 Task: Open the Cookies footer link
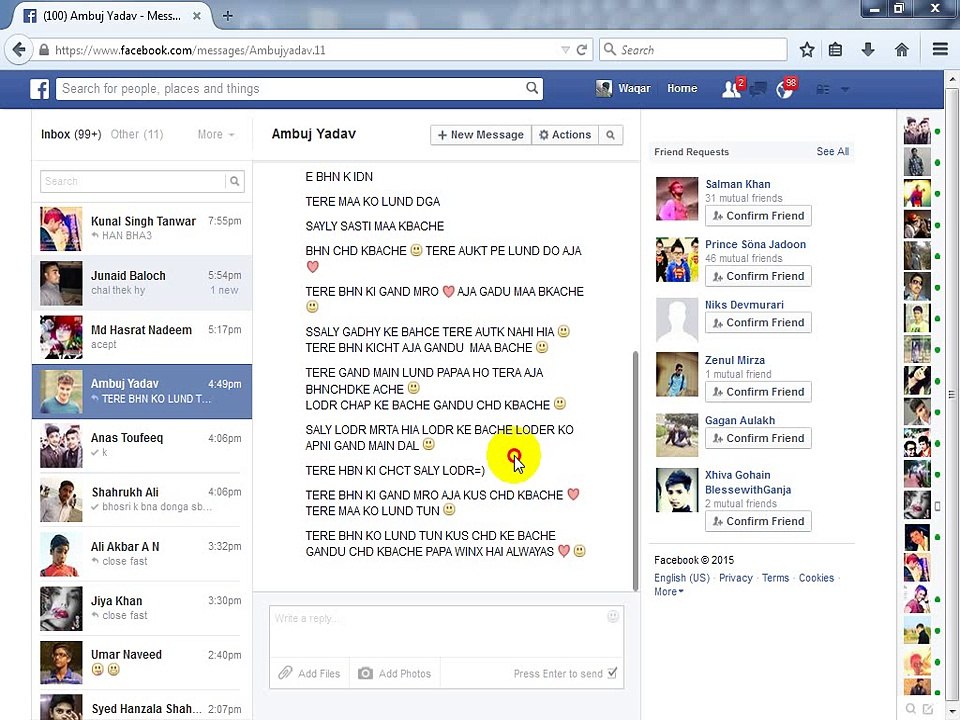coord(816,578)
